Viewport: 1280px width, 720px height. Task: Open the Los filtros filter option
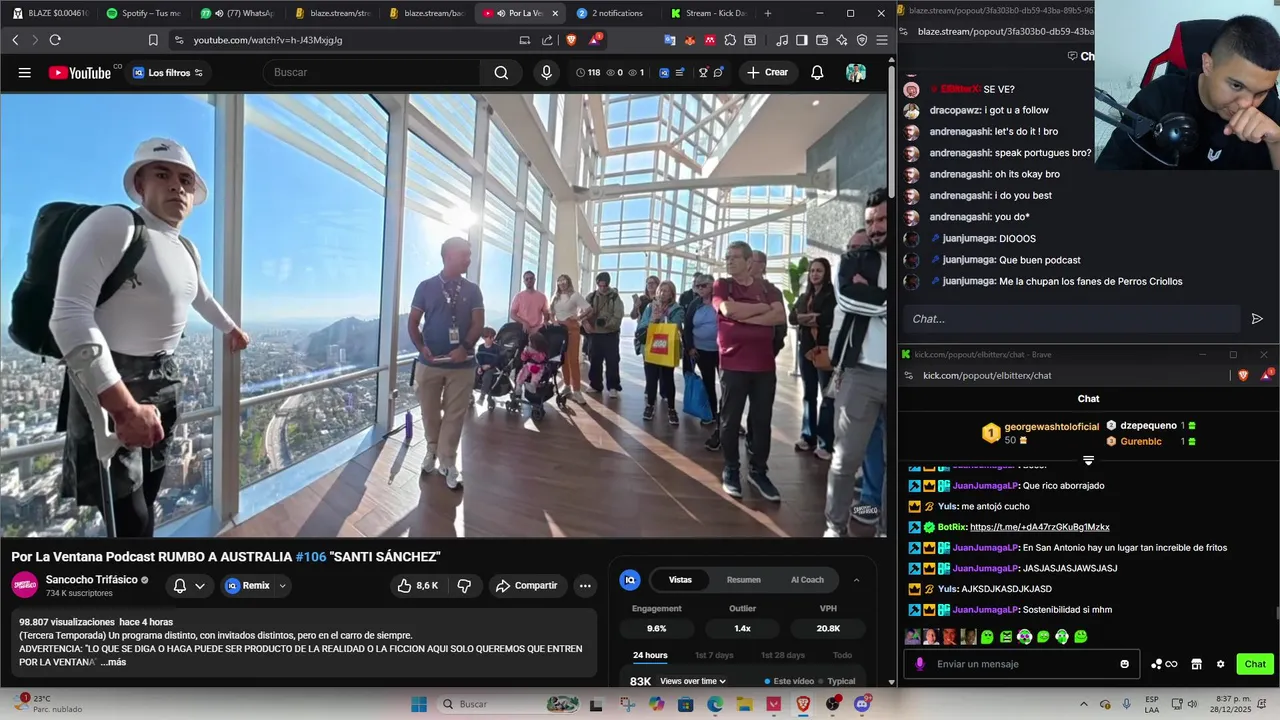168,72
